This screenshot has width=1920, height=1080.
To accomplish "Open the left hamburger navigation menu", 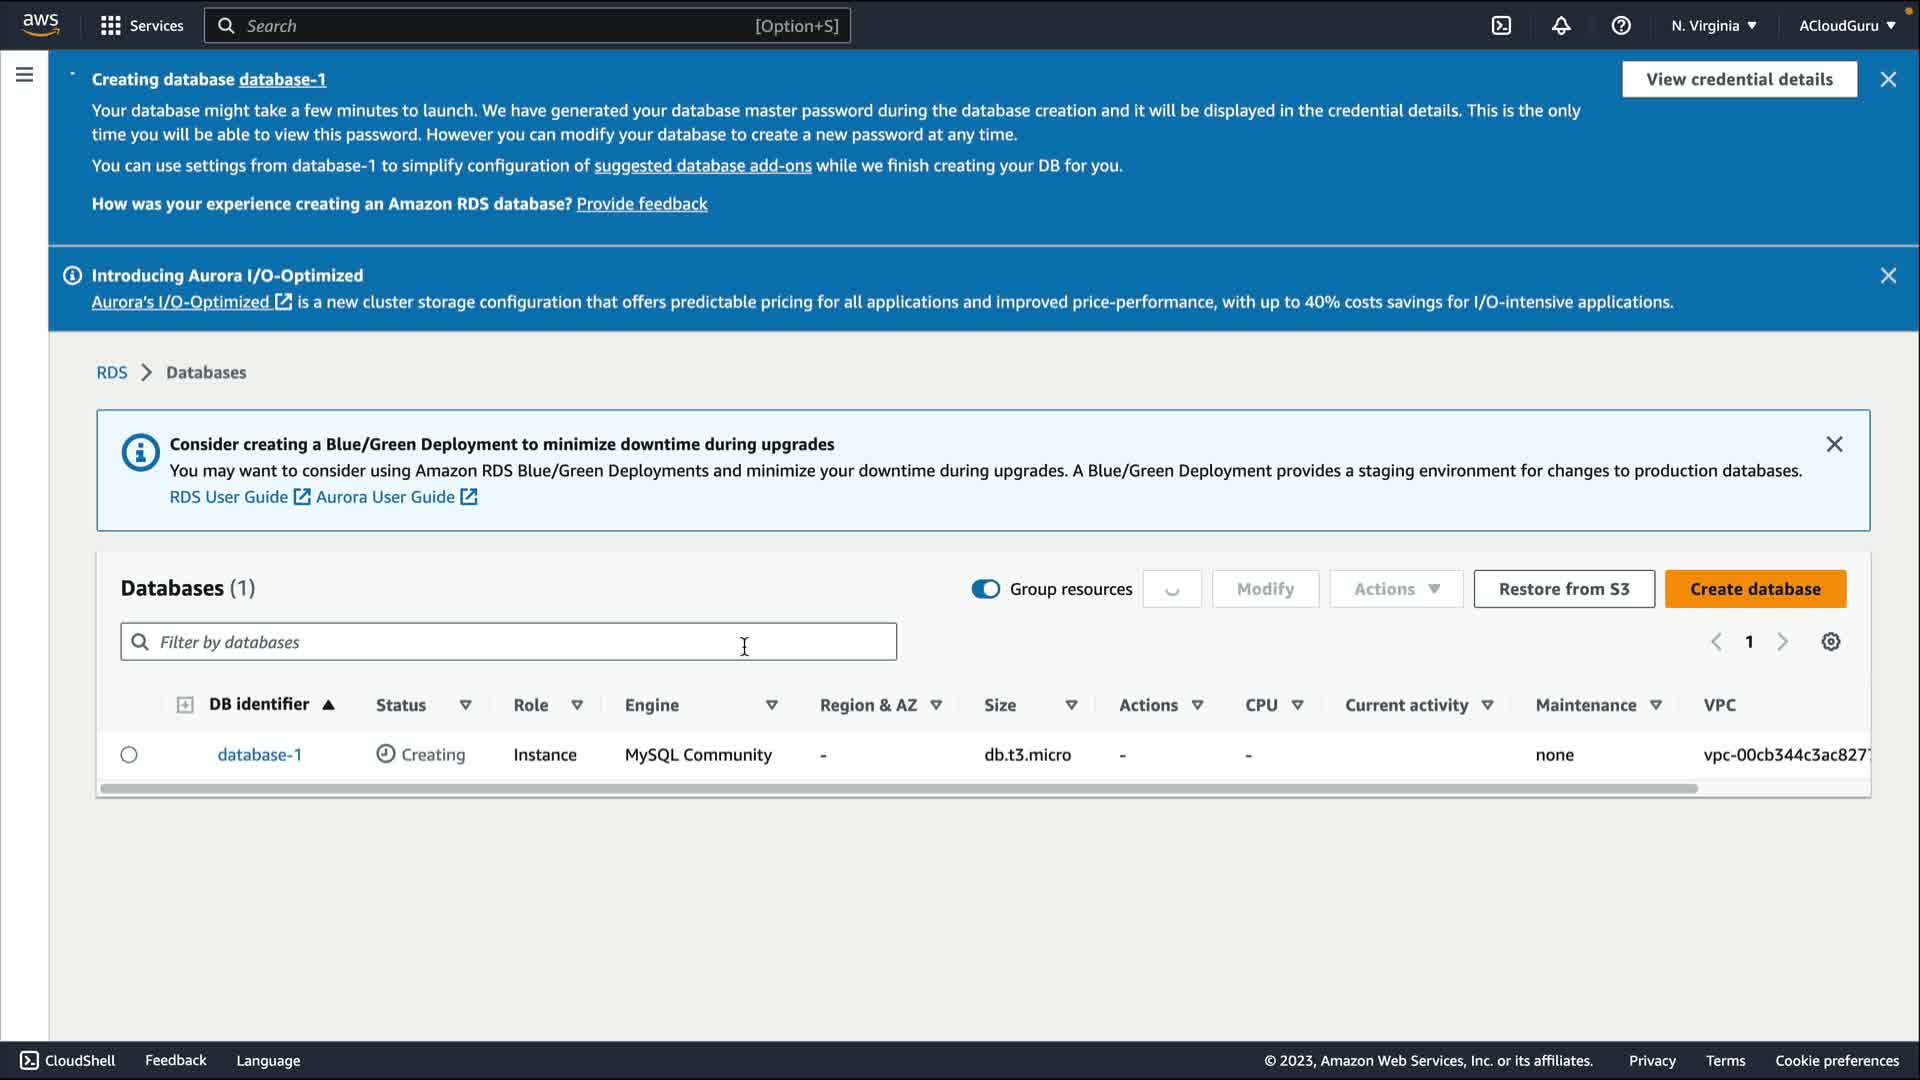I will (24, 75).
